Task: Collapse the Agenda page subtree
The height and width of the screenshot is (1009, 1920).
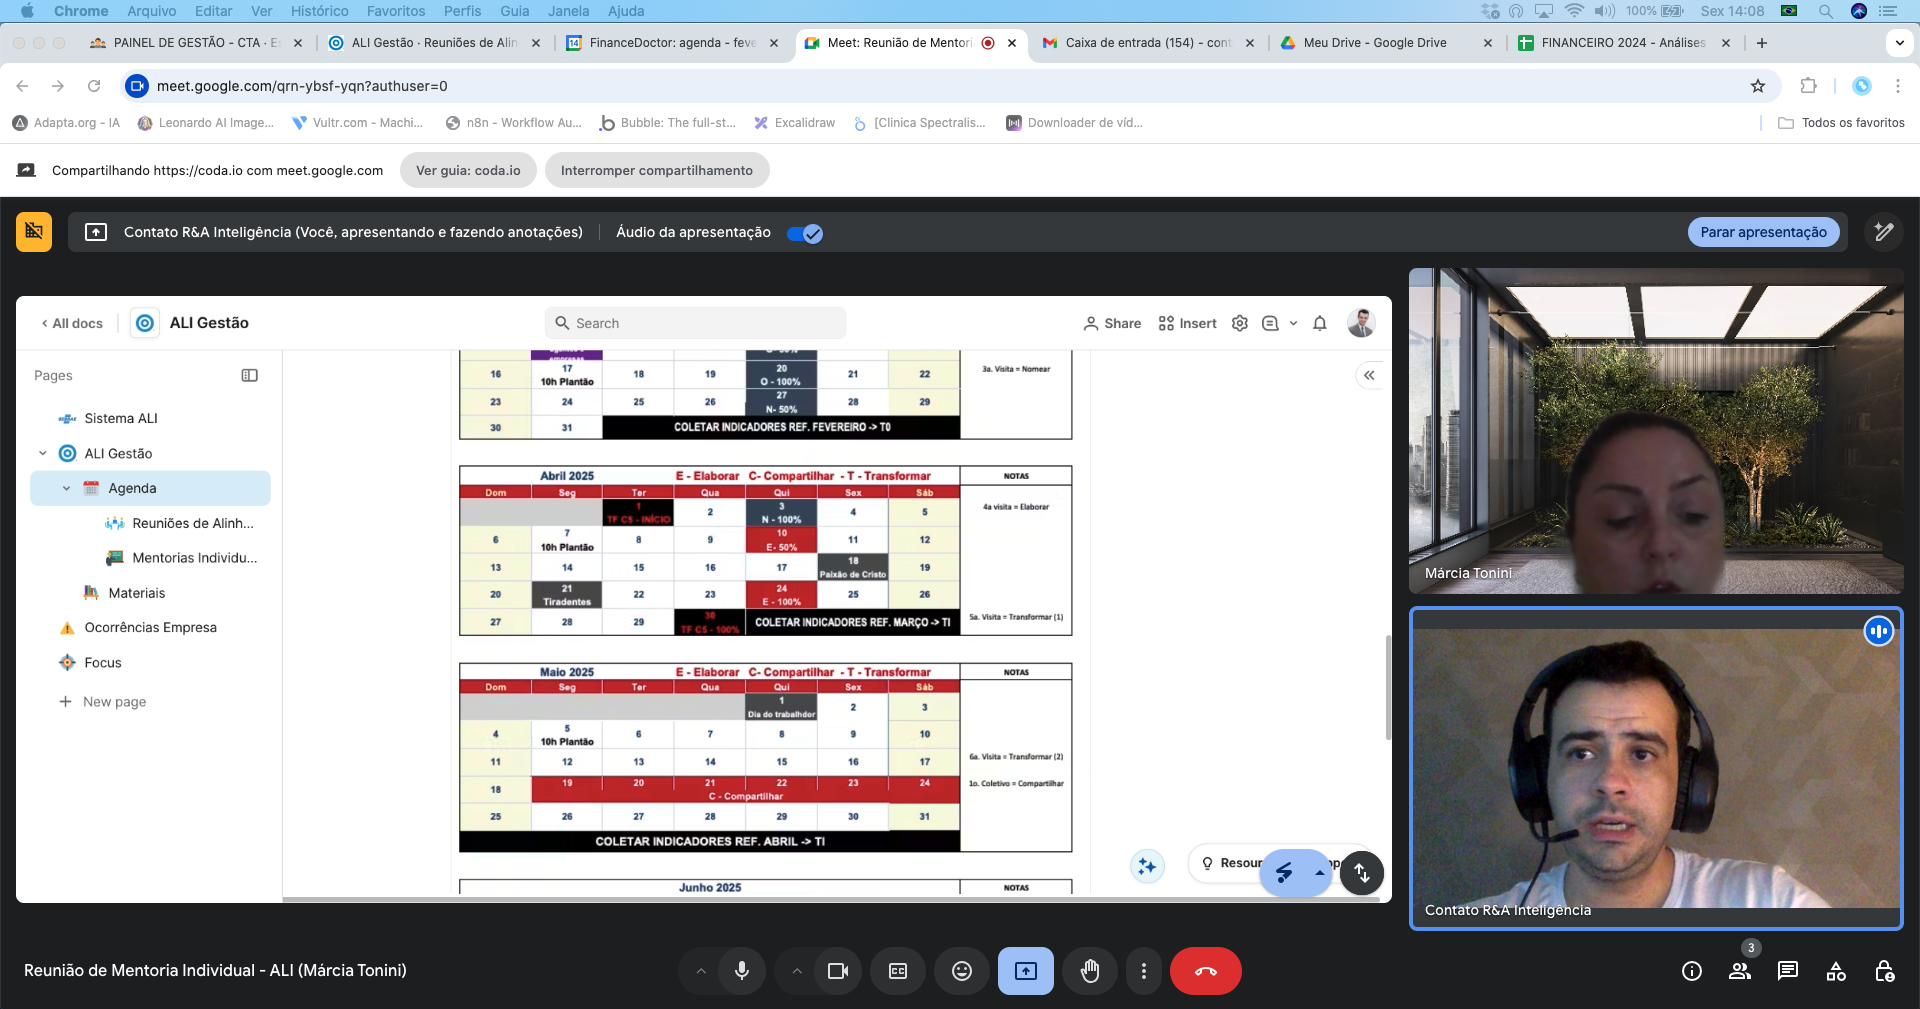Action: pos(67,488)
